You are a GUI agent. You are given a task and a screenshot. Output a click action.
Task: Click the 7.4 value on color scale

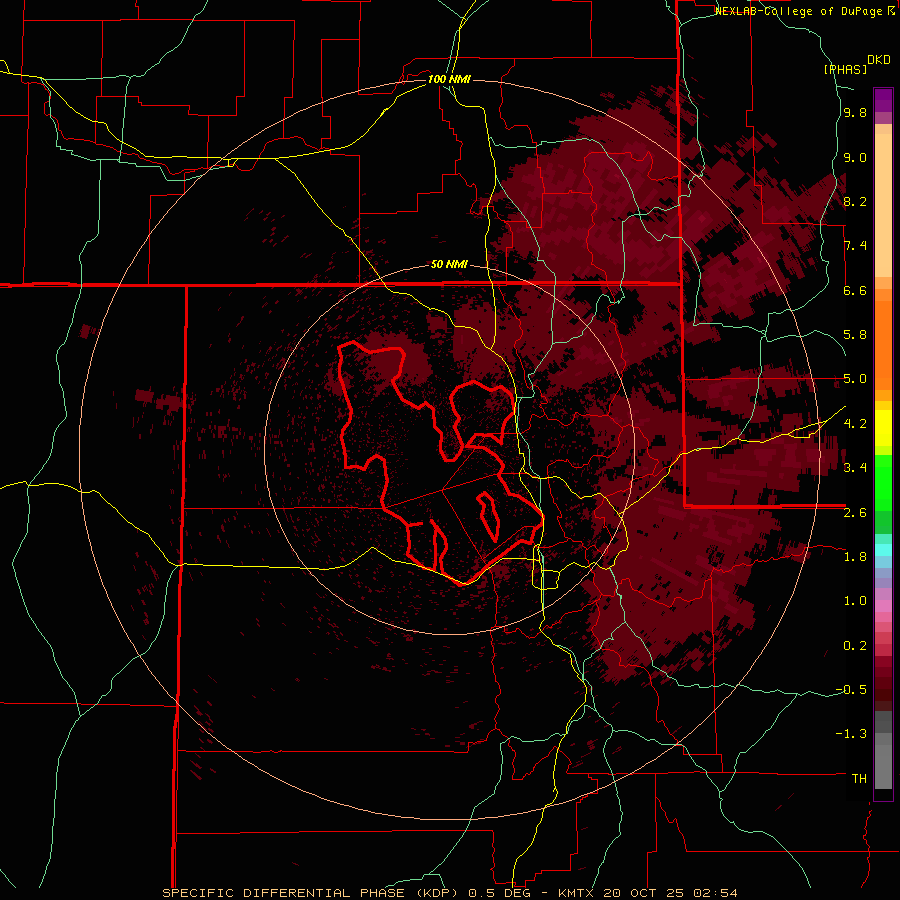pos(855,246)
